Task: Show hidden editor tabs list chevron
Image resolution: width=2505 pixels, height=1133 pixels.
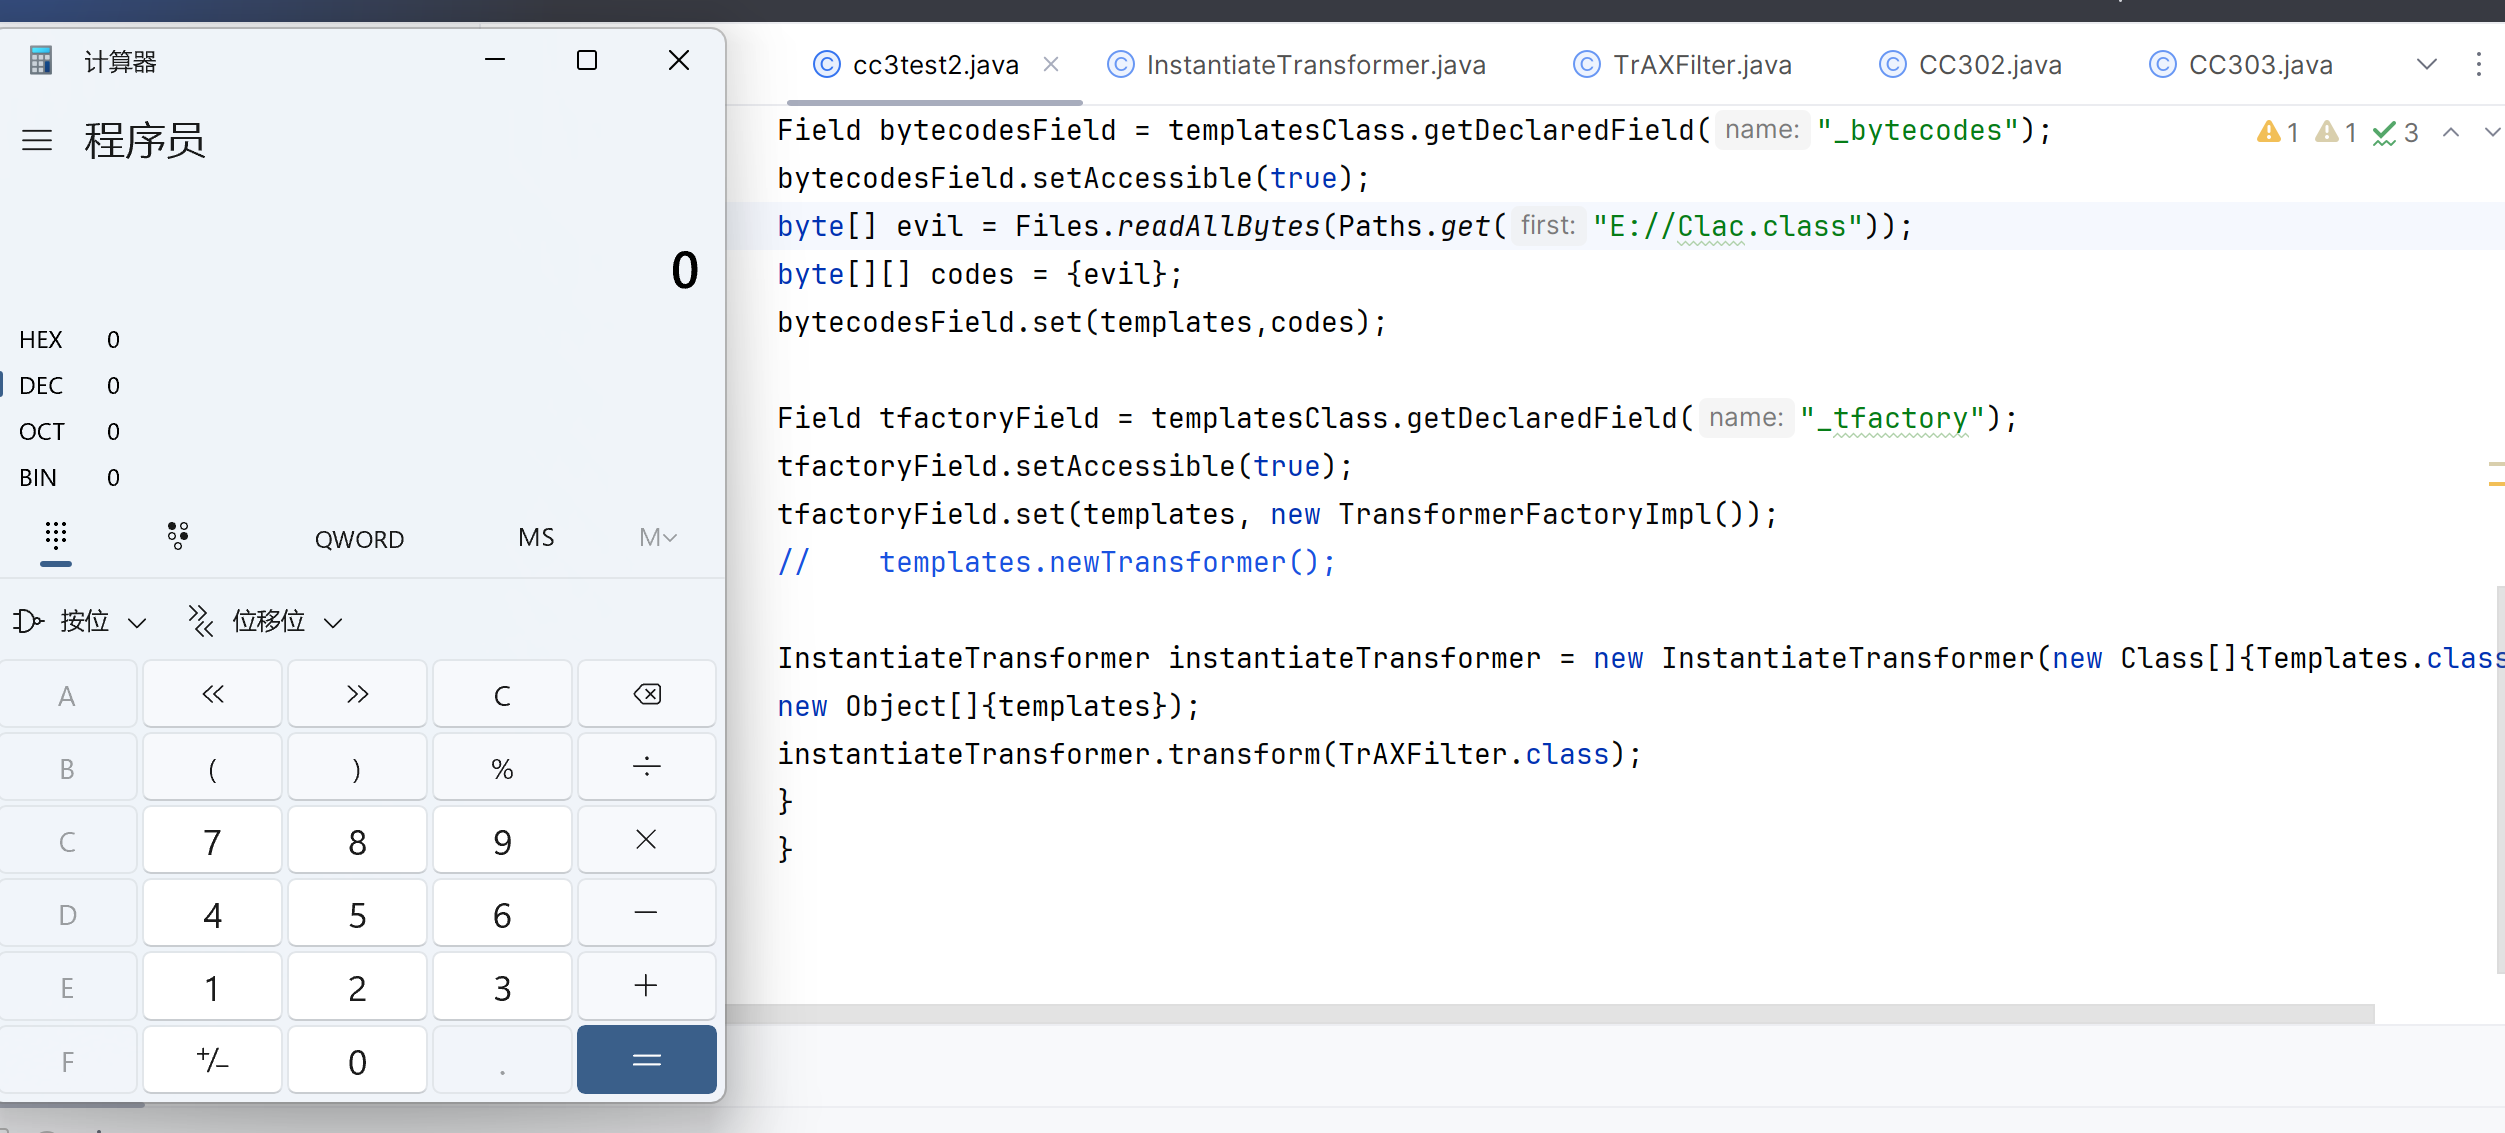Action: tap(2427, 64)
